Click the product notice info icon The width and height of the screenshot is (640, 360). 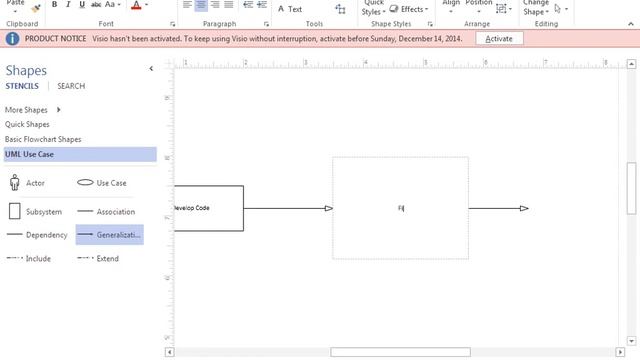pos(12,39)
